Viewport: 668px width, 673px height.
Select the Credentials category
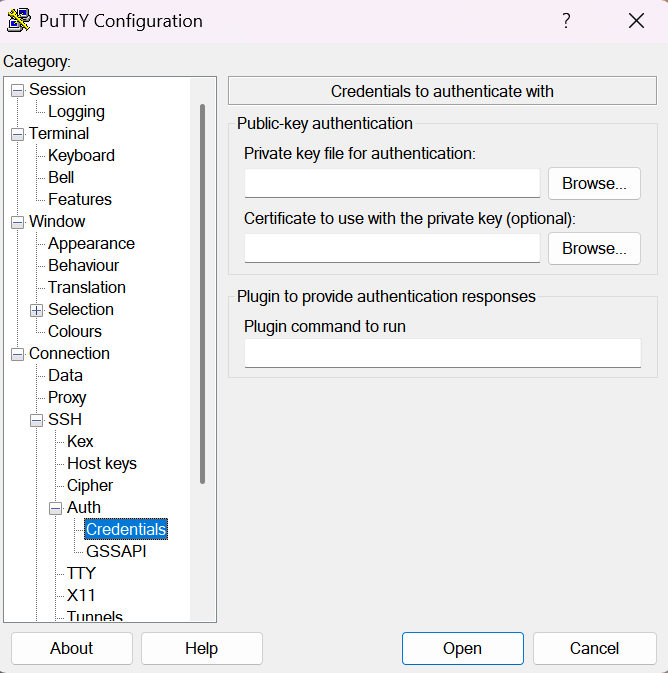coord(126,529)
